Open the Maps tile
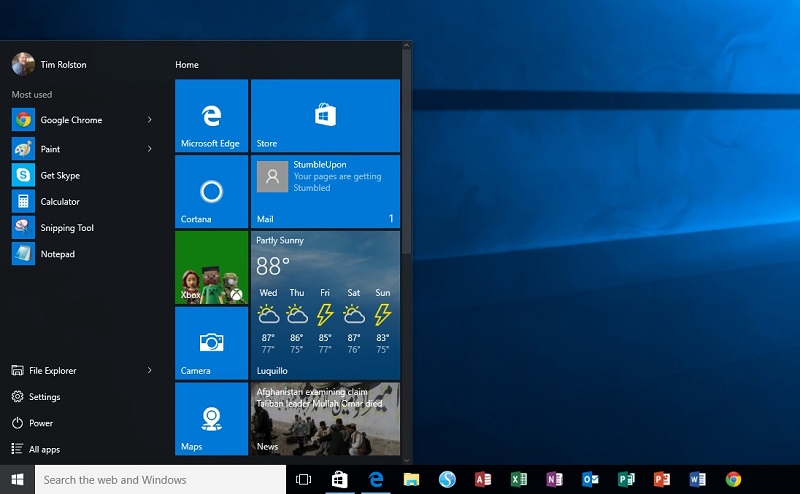 click(211, 419)
